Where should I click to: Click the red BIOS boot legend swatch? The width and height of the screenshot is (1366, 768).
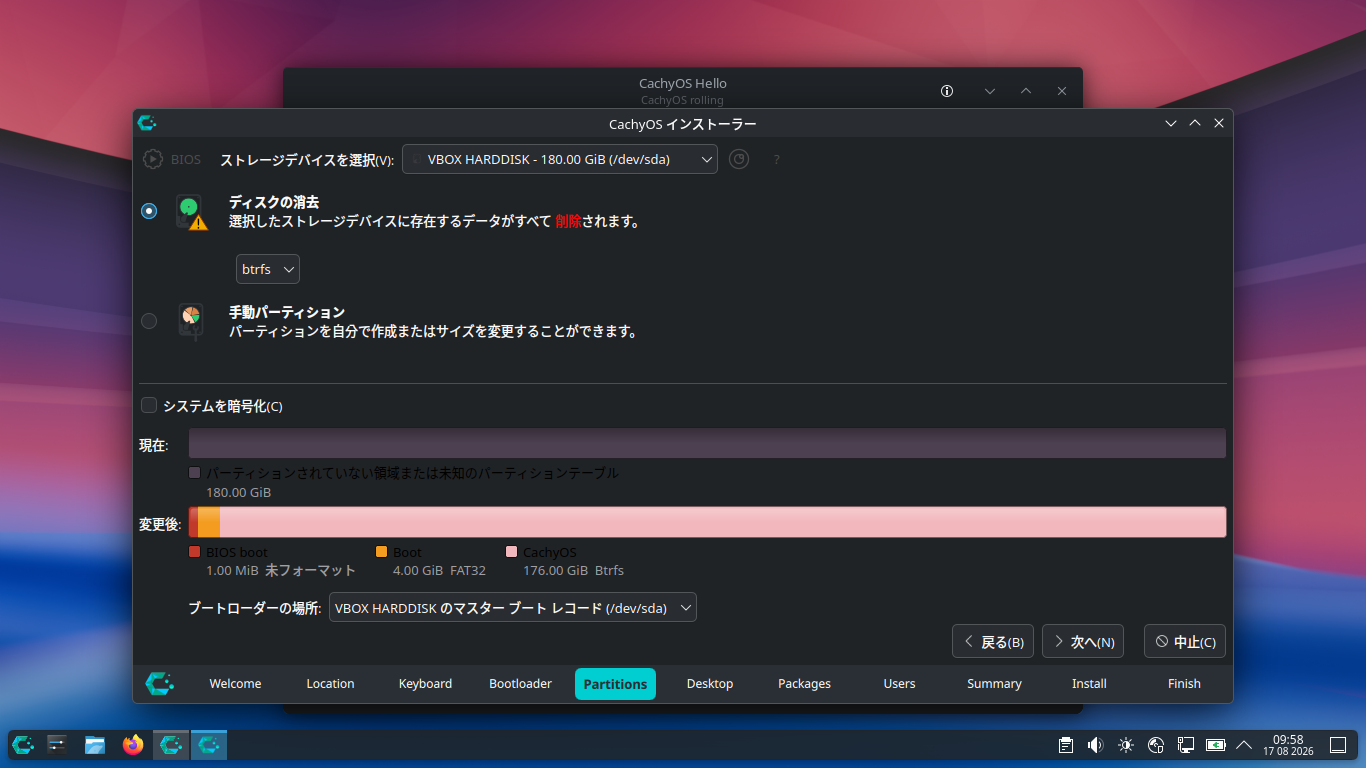[195, 552]
